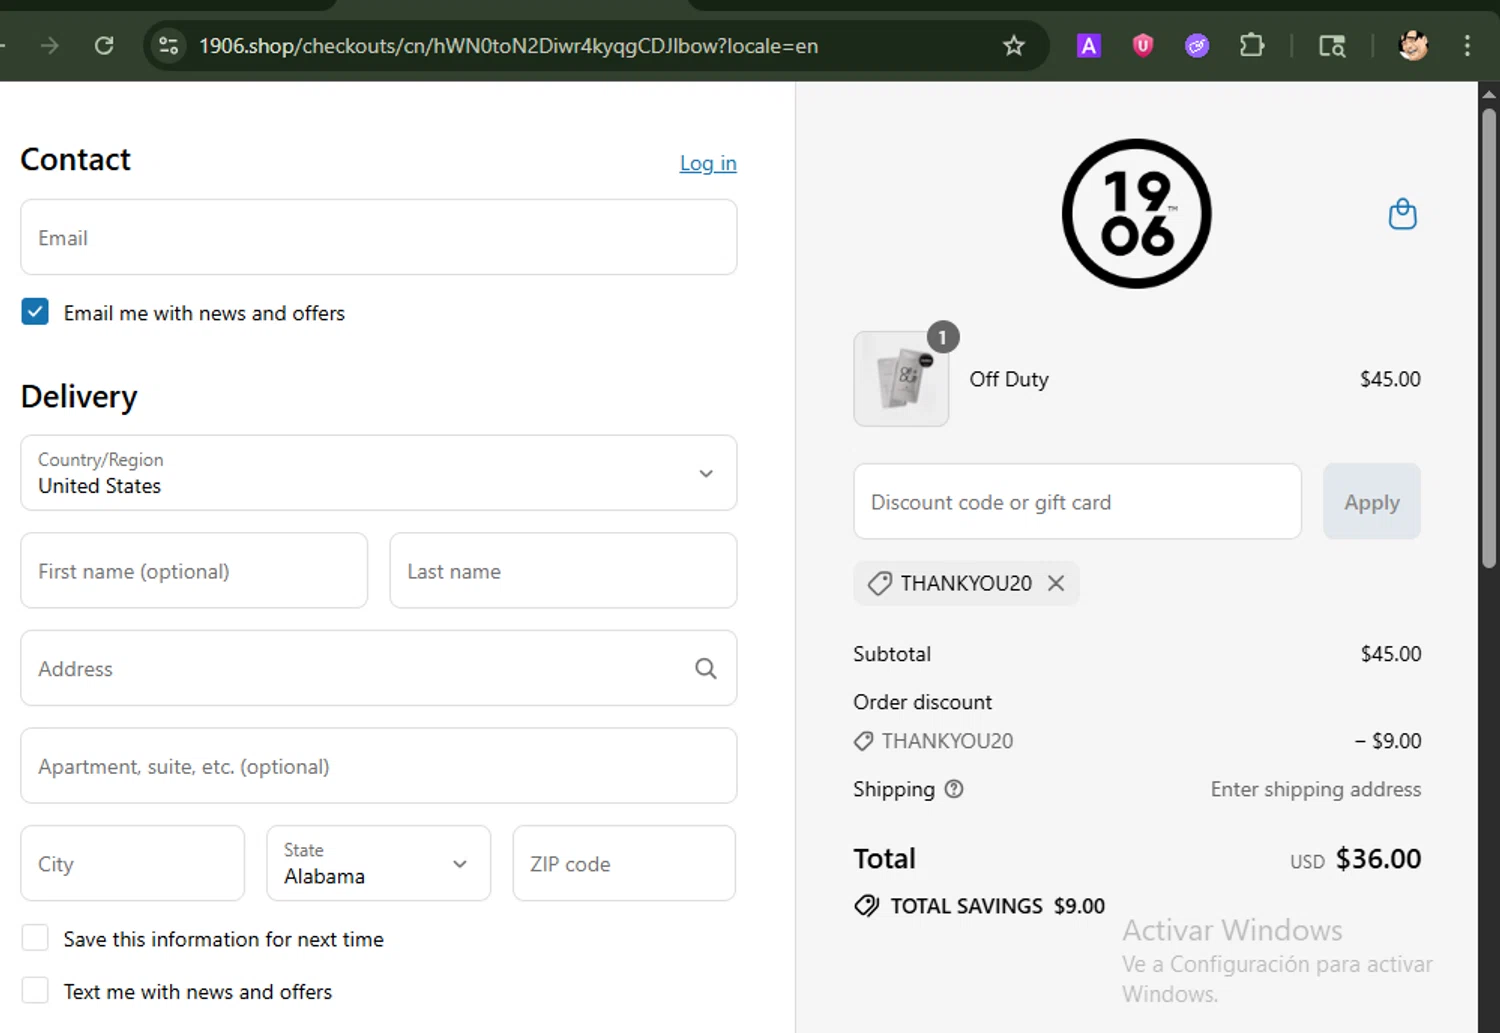Click the Apartment, suite field
Image resolution: width=1500 pixels, height=1033 pixels.
[379, 766]
